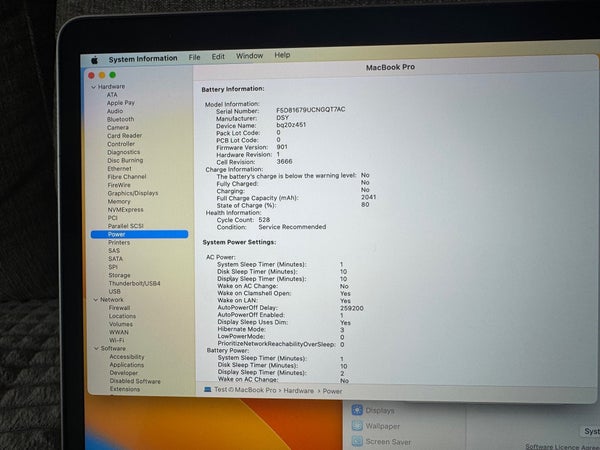Select Camera in the sidebar
The height and width of the screenshot is (450, 600).
[118, 127]
